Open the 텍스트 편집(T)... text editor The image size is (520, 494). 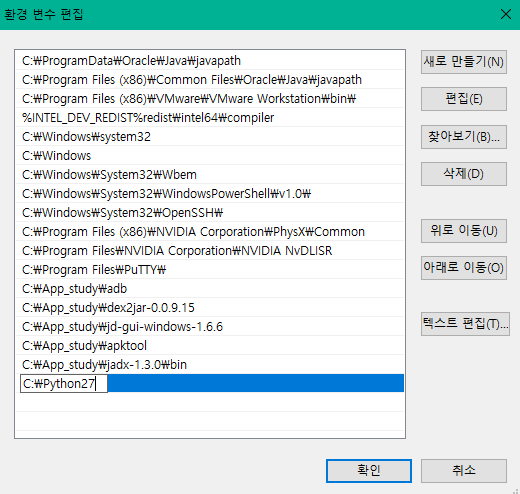pyautogui.click(x=465, y=324)
